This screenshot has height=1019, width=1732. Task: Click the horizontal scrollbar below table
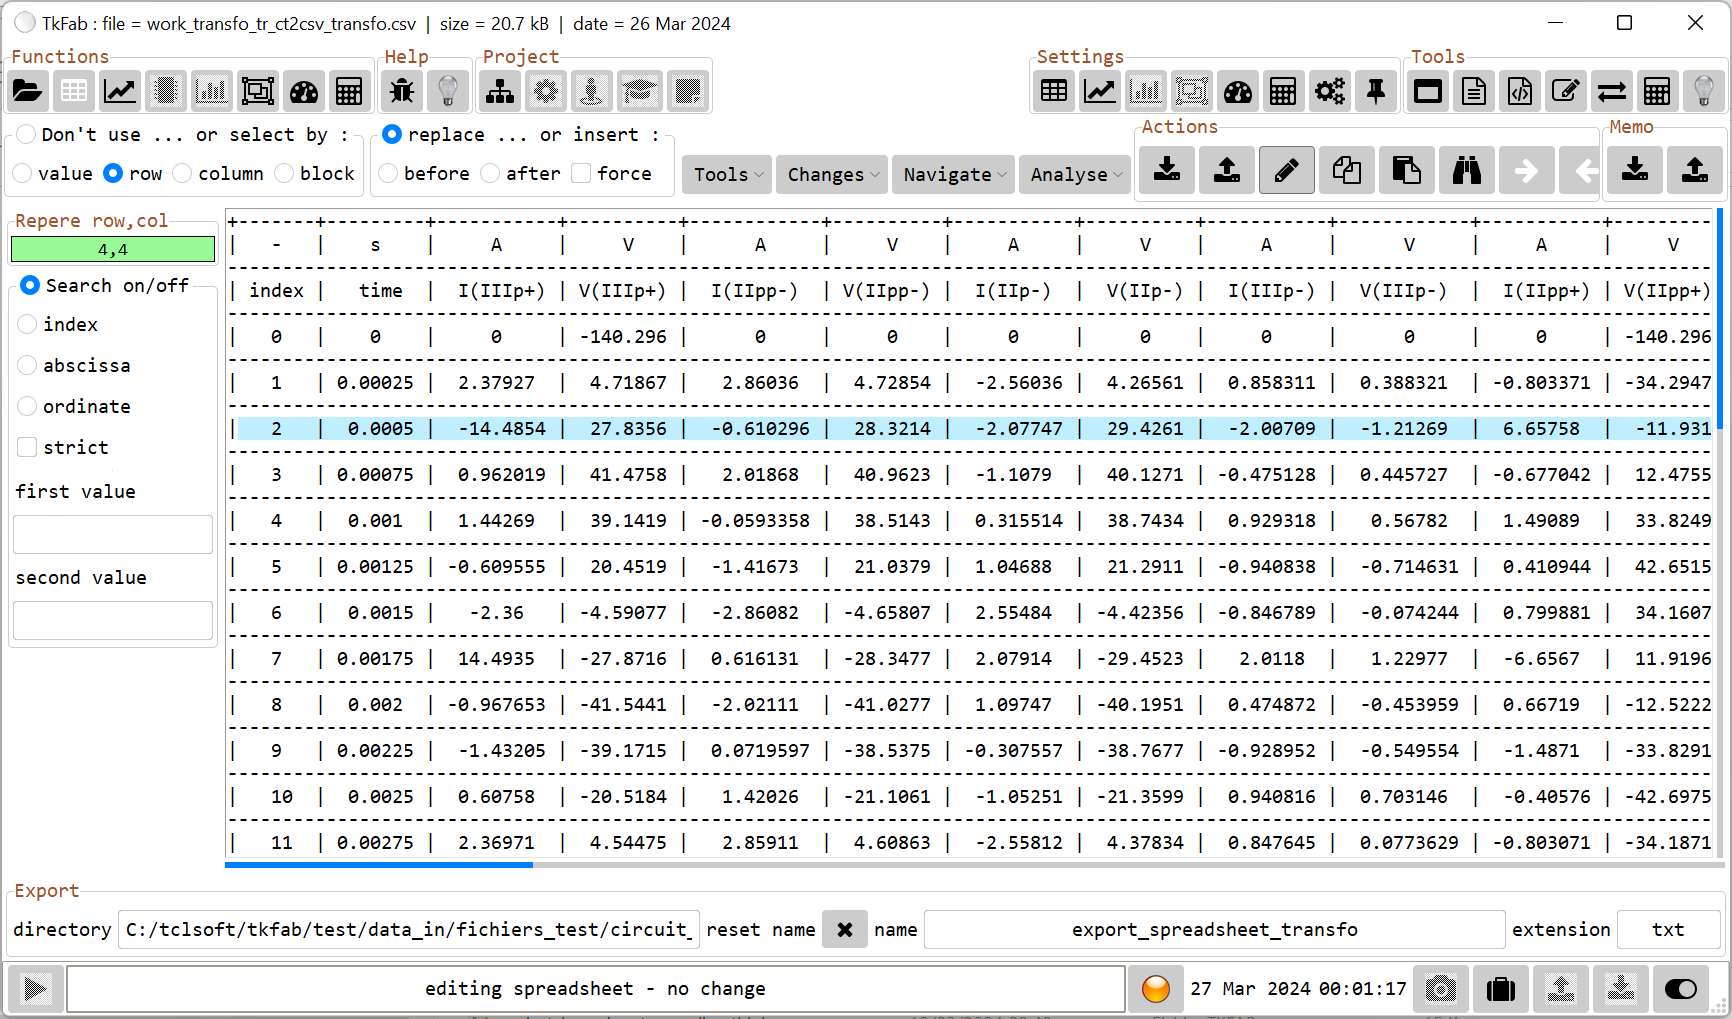[379, 864]
